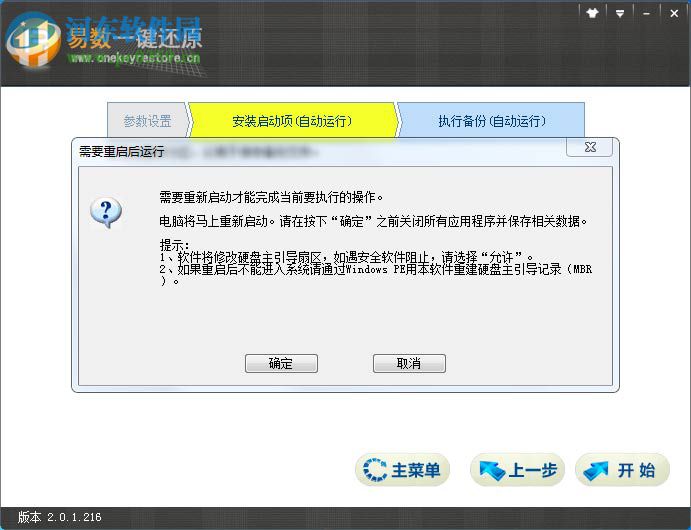691x530 pixels.
Task: Click the line 1、软件将修改硬盘主引导扇区
Action: pyautogui.click(x=347, y=257)
